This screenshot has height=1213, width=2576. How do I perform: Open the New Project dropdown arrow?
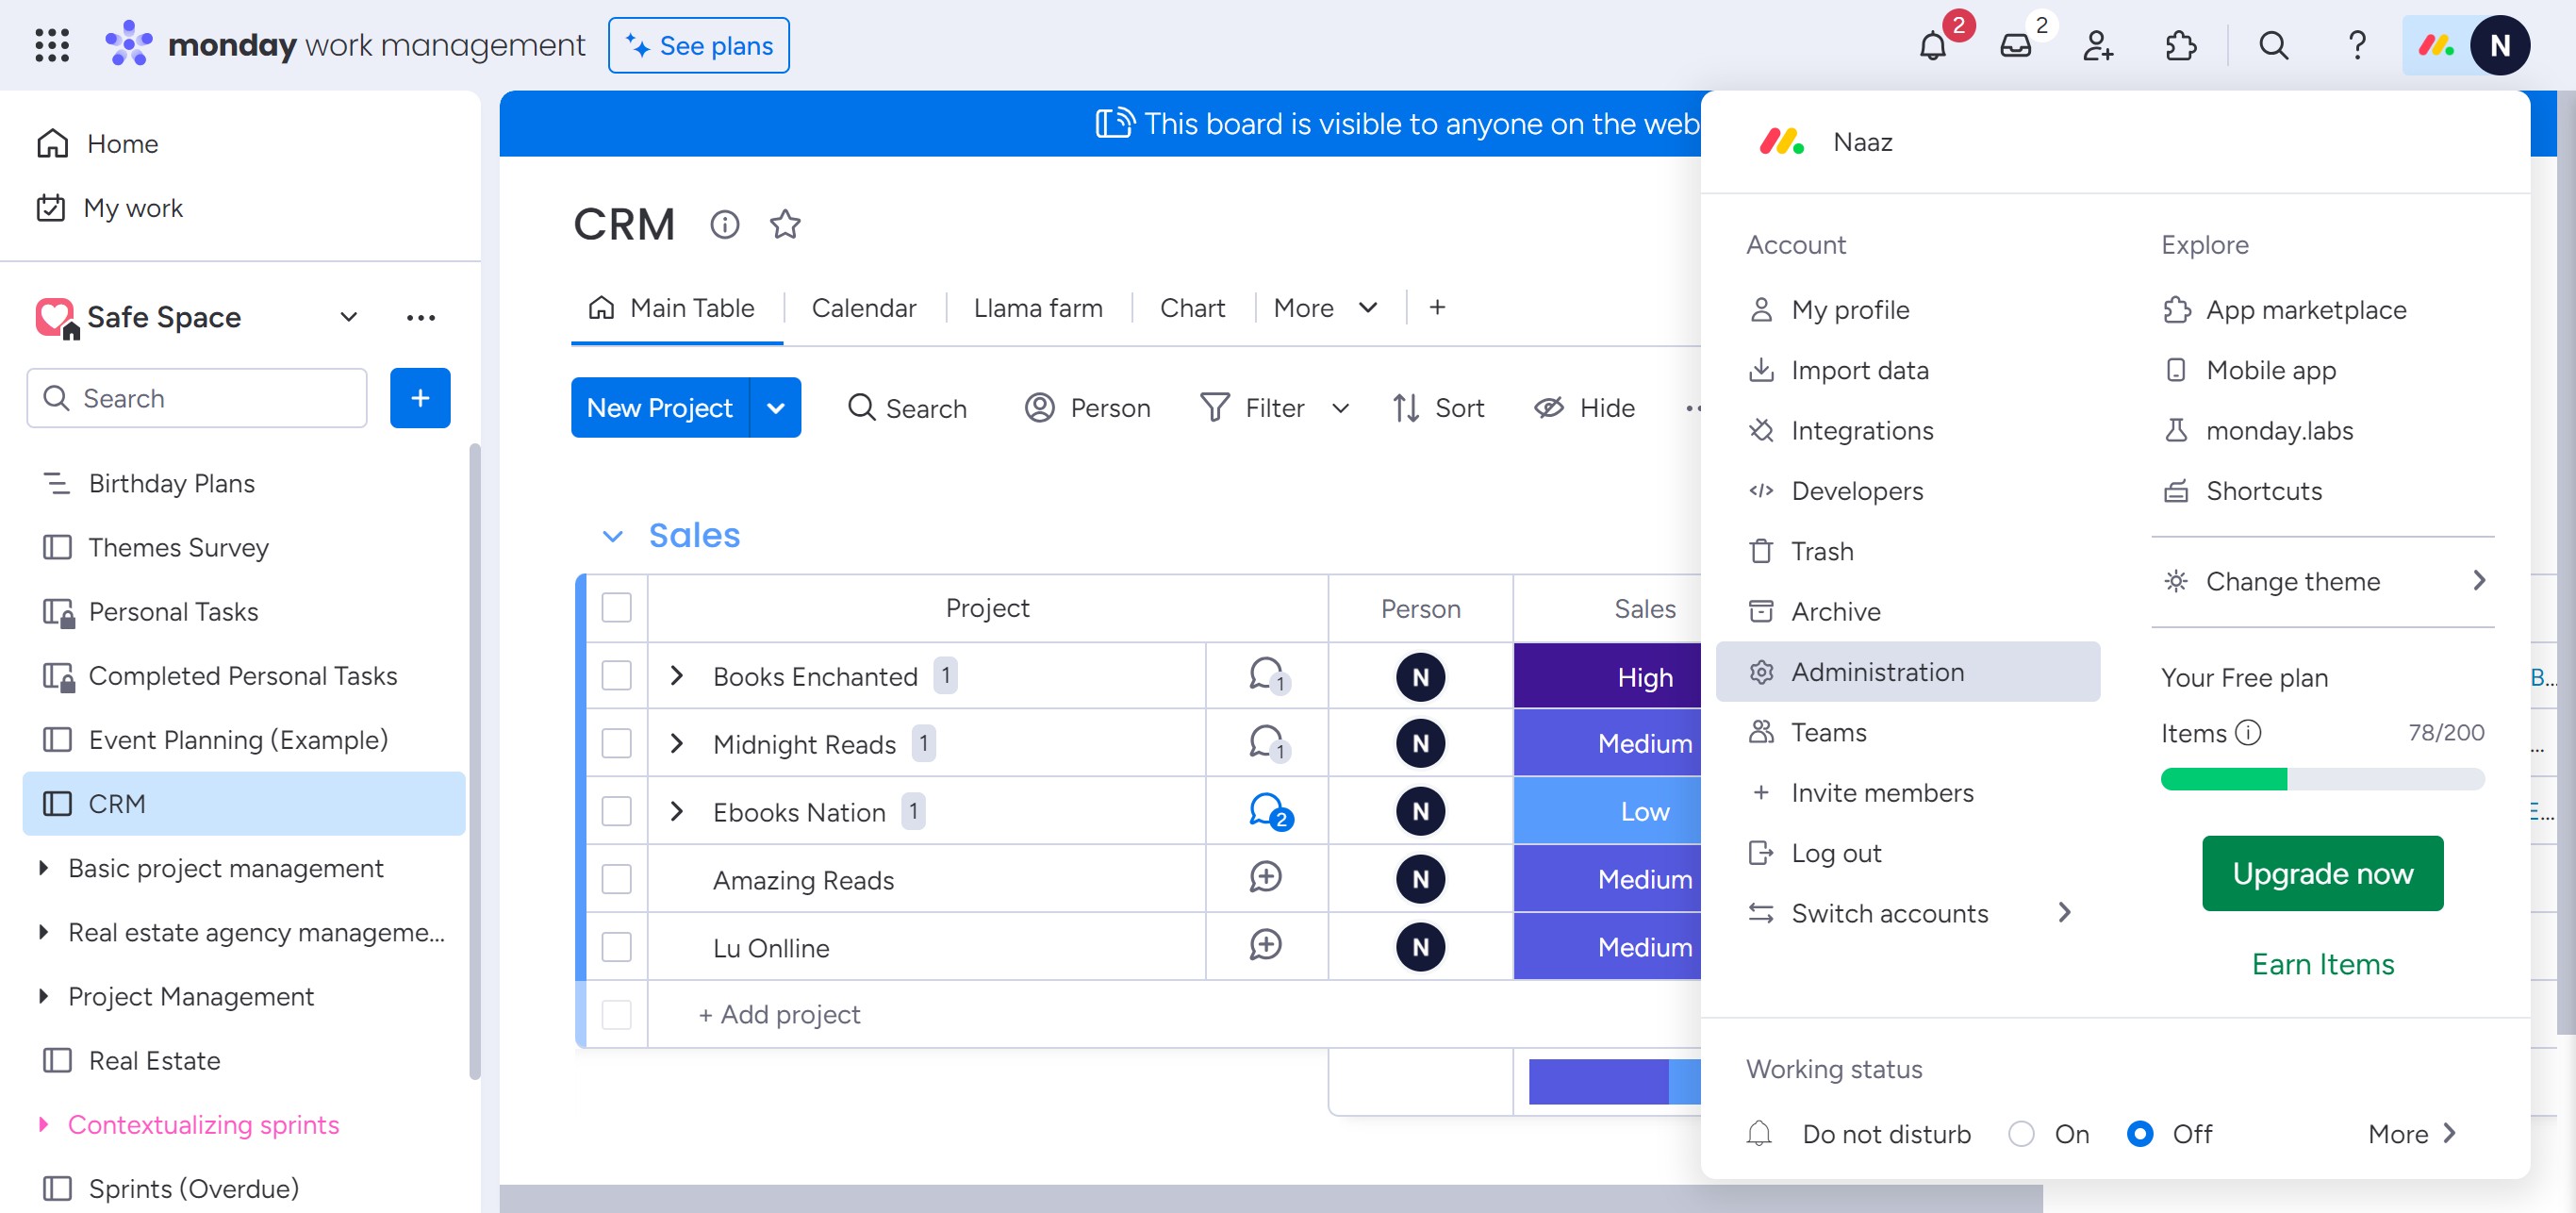tap(775, 408)
